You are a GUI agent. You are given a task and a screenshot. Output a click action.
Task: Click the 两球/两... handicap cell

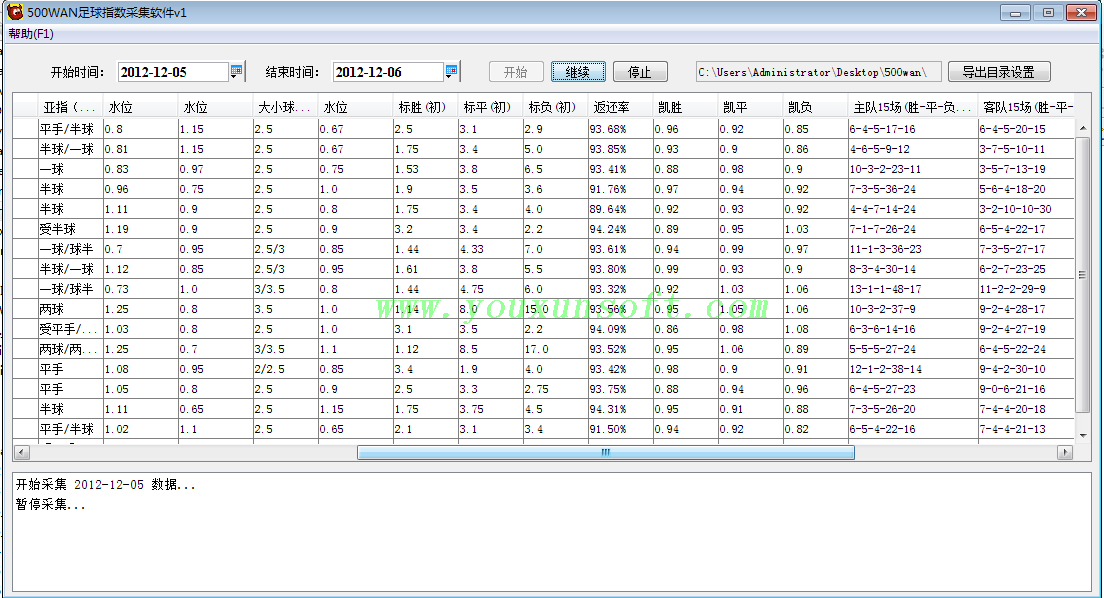click(x=70, y=349)
